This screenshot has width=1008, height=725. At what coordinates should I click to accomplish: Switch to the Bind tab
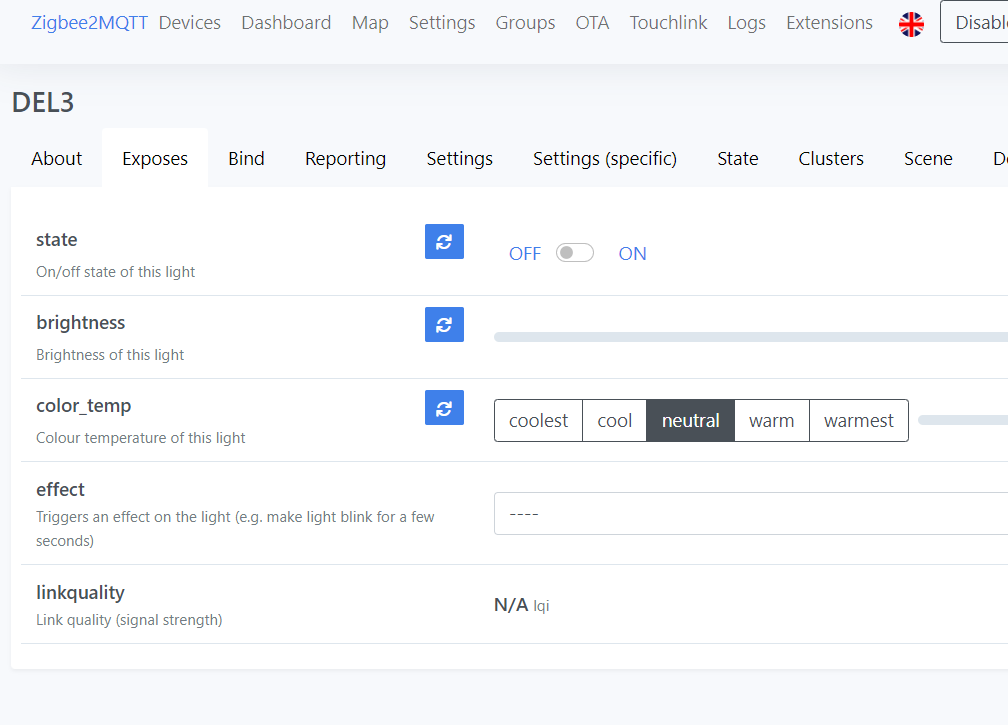(x=246, y=159)
